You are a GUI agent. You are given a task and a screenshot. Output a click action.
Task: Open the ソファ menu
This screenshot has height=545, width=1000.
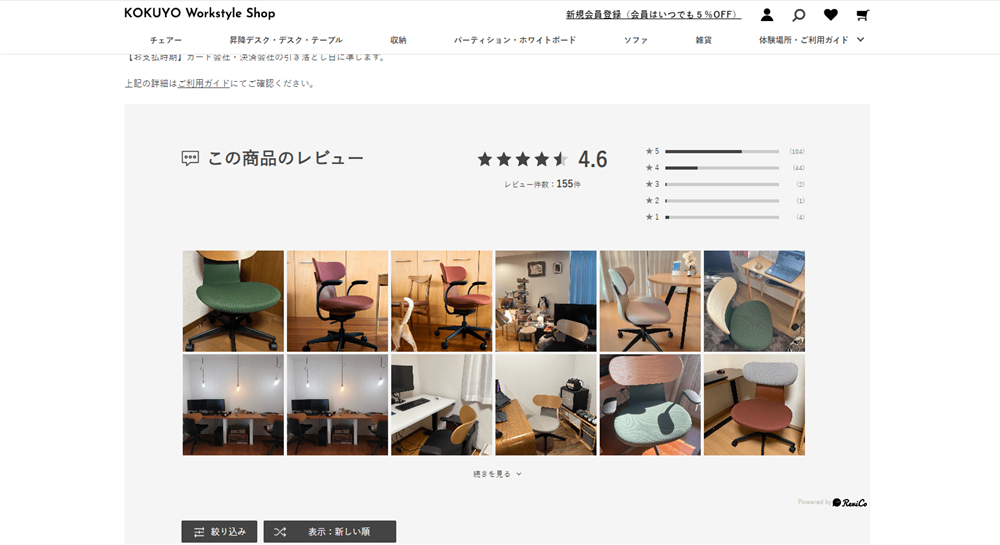[x=635, y=40]
